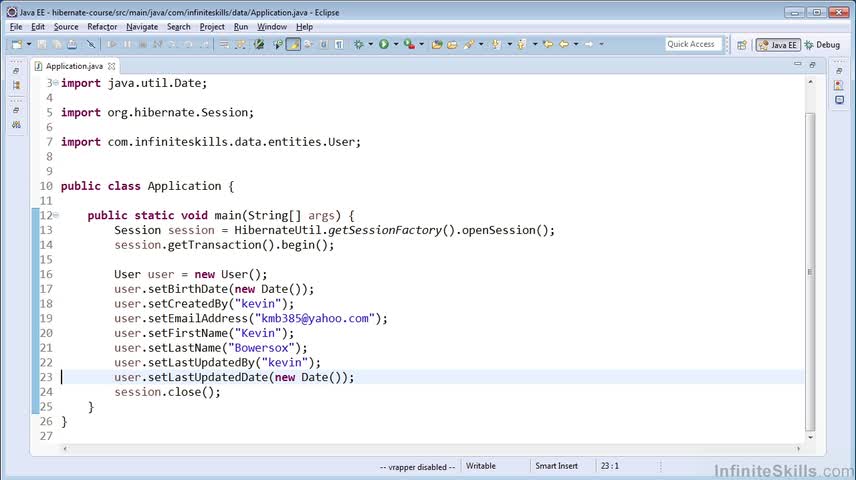Open the Debug configurations dropdown arrow
The height and width of the screenshot is (480, 856).
(371, 44)
